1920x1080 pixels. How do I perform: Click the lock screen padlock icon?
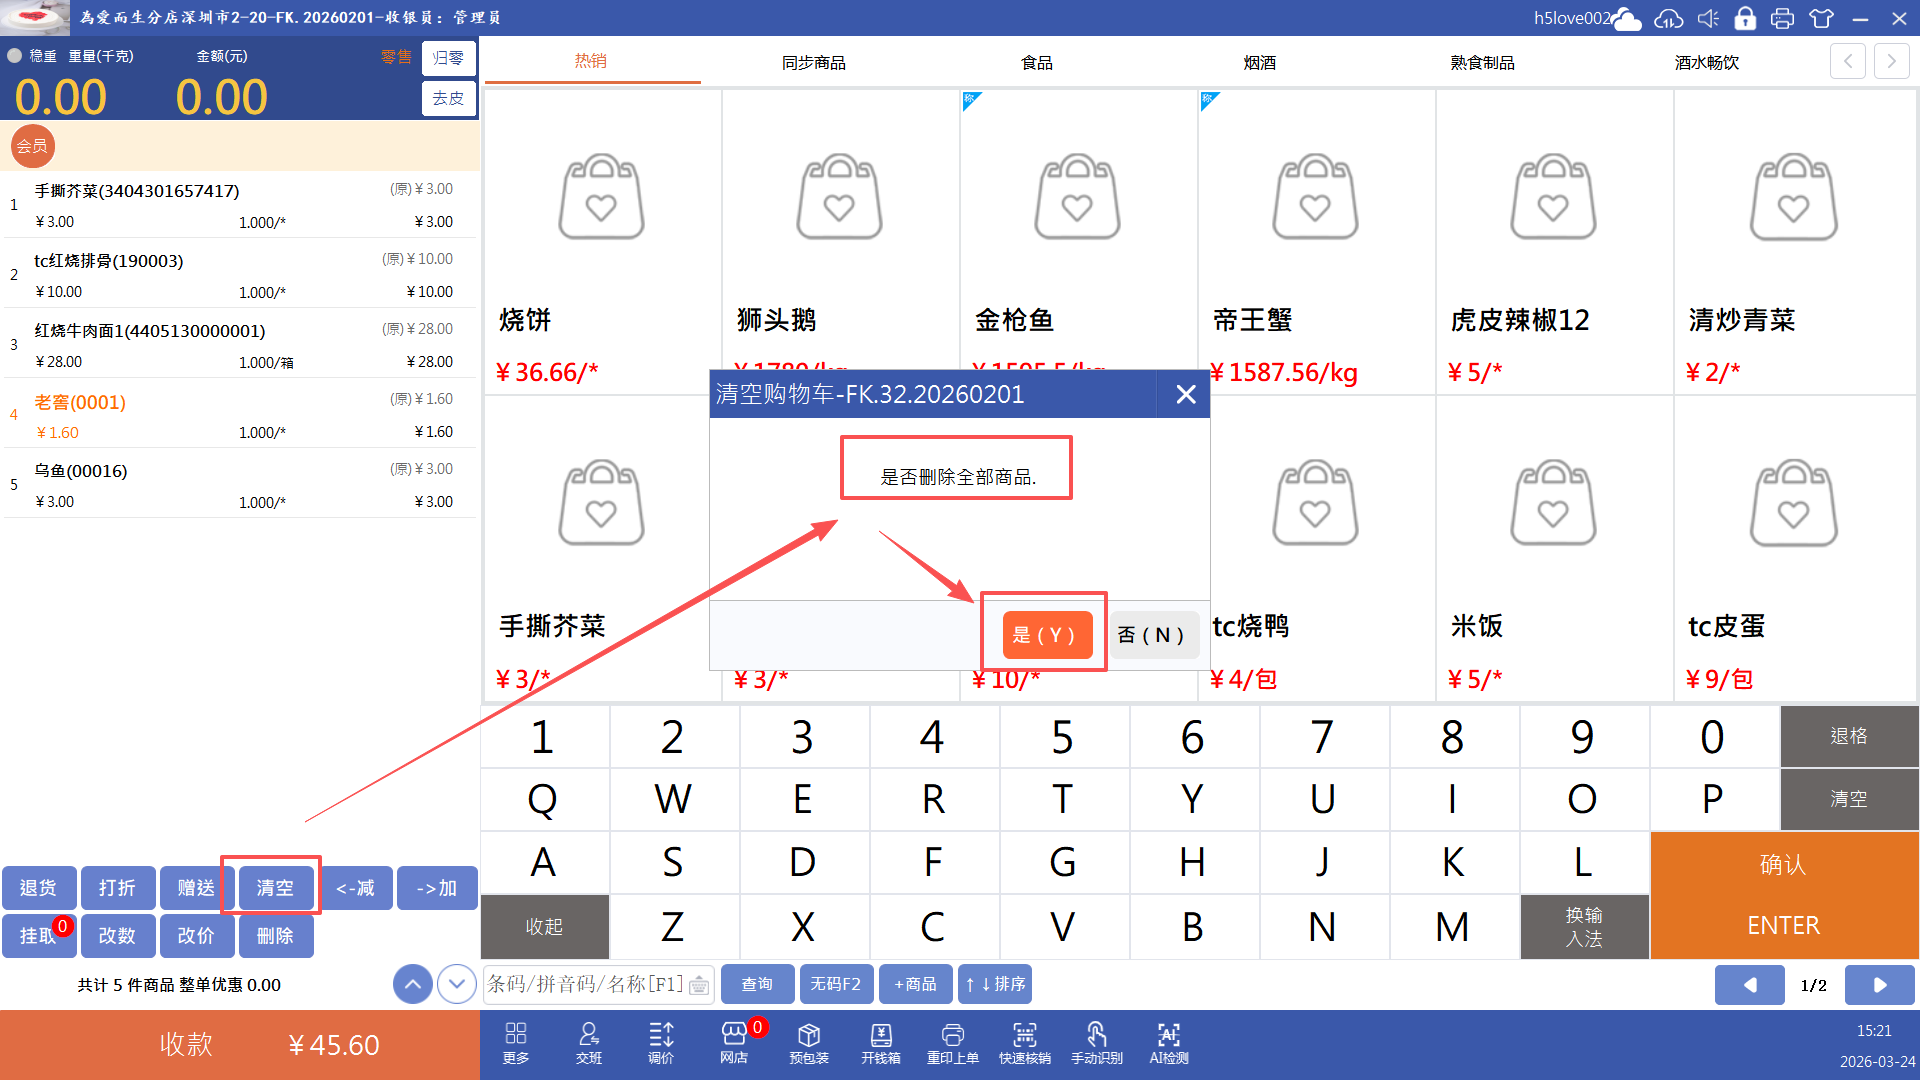point(1745,18)
